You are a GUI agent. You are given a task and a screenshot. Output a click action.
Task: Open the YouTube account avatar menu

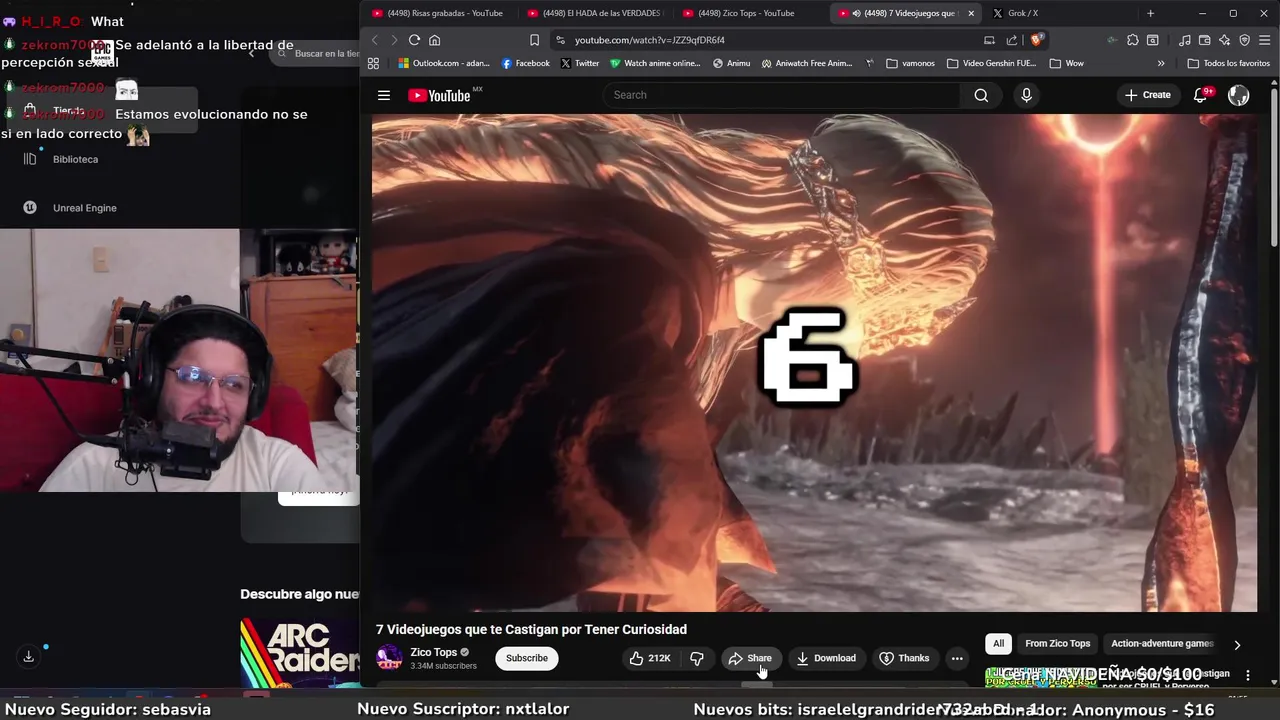point(1238,95)
